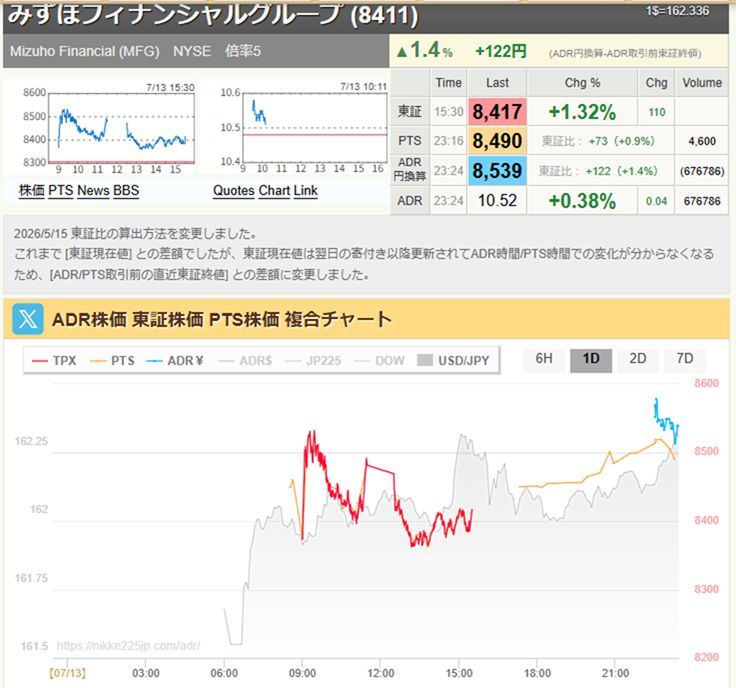This screenshot has height=688, width=736.
Task: Click the X (Twitter) share icon
Action: tap(28, 319)
